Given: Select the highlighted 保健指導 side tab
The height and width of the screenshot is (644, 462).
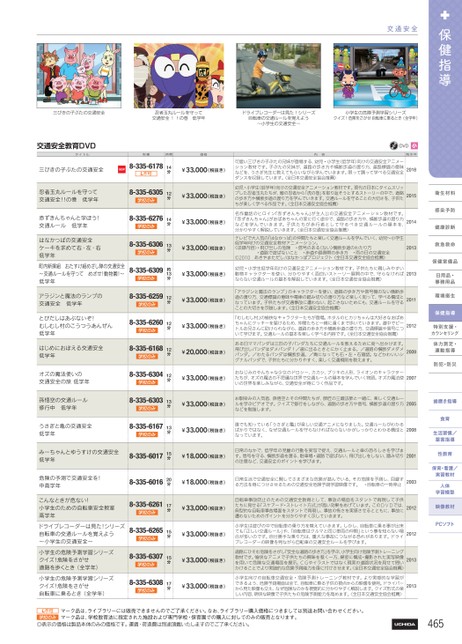Looking at the screenshot, I should [x=445, y=313].
